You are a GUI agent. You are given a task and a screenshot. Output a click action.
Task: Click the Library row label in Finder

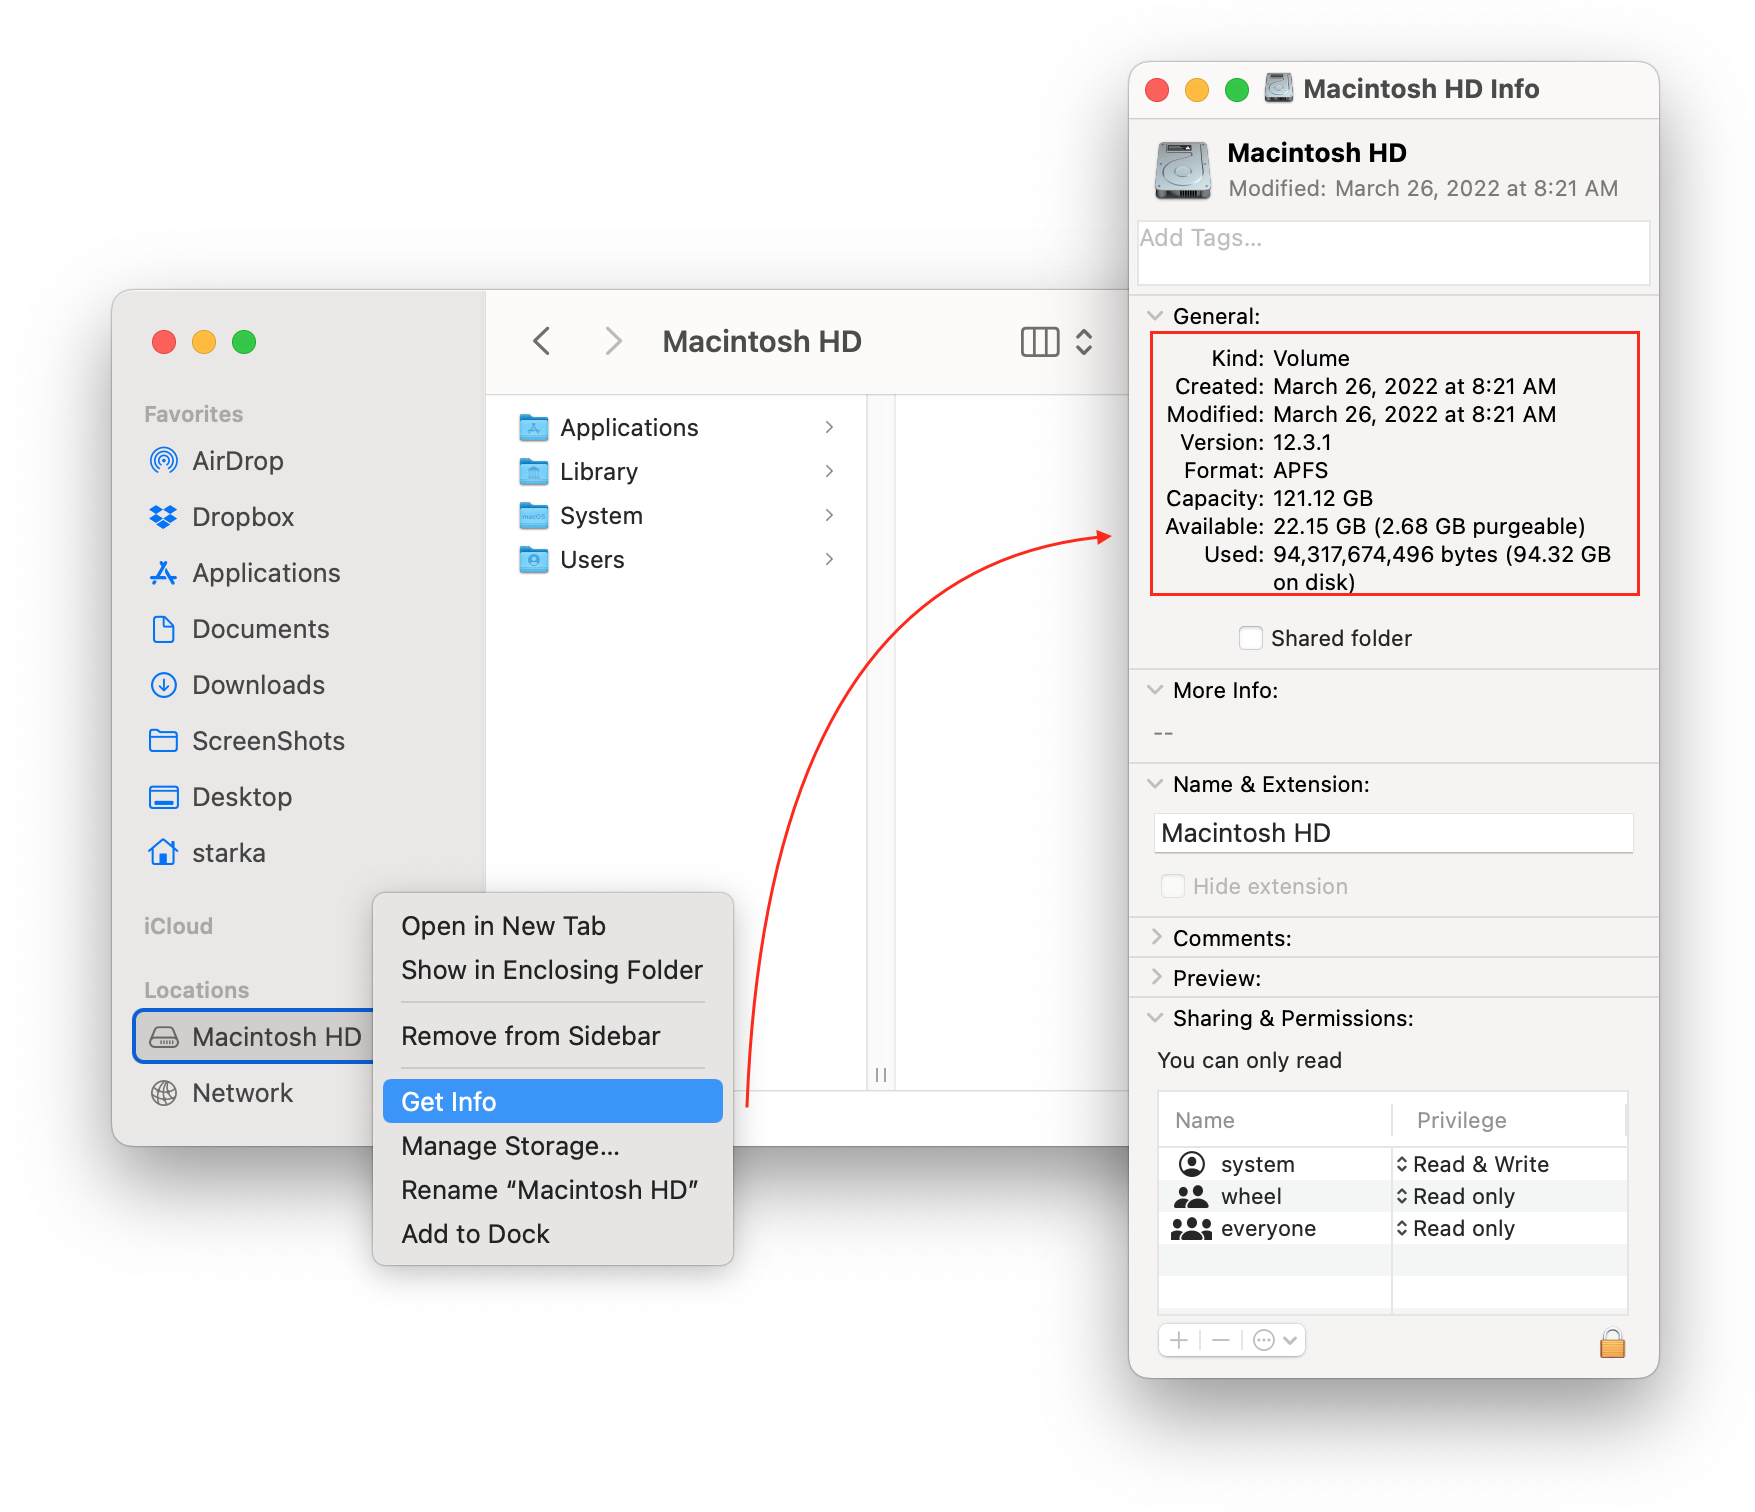pyautogui.click(x=599, y=472)
